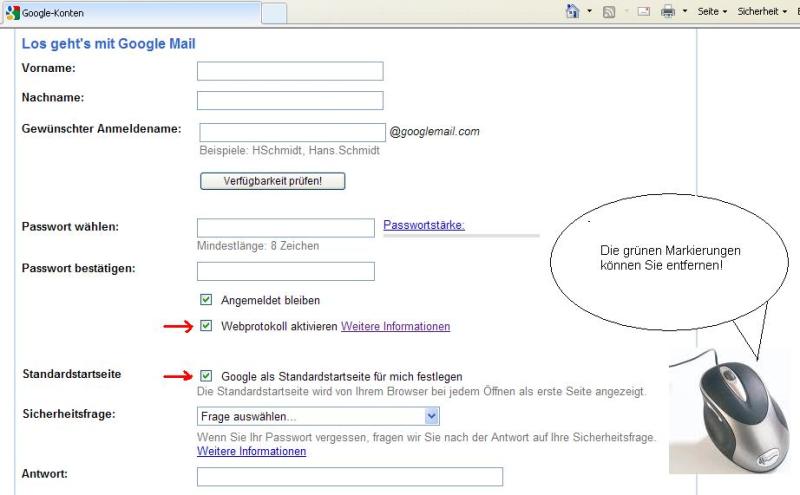Screen dimensions: 800x495
Task: Click the Home icon in the toolbar
Action: click(x=573, y=12)
